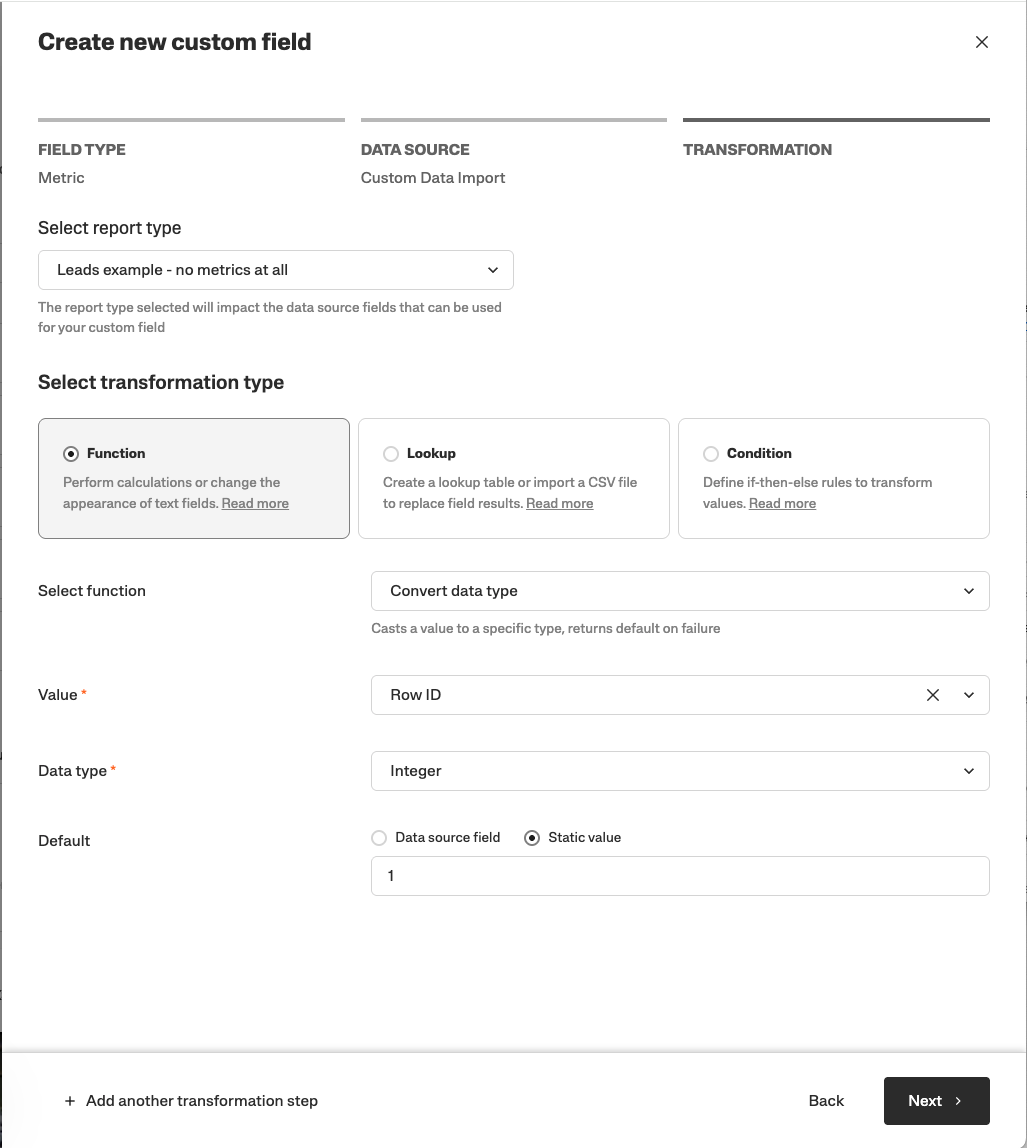The width and height of the screenshot is (1027, 1148).
Task: Click Read more in the Lookup card
Action: [559, 503]
